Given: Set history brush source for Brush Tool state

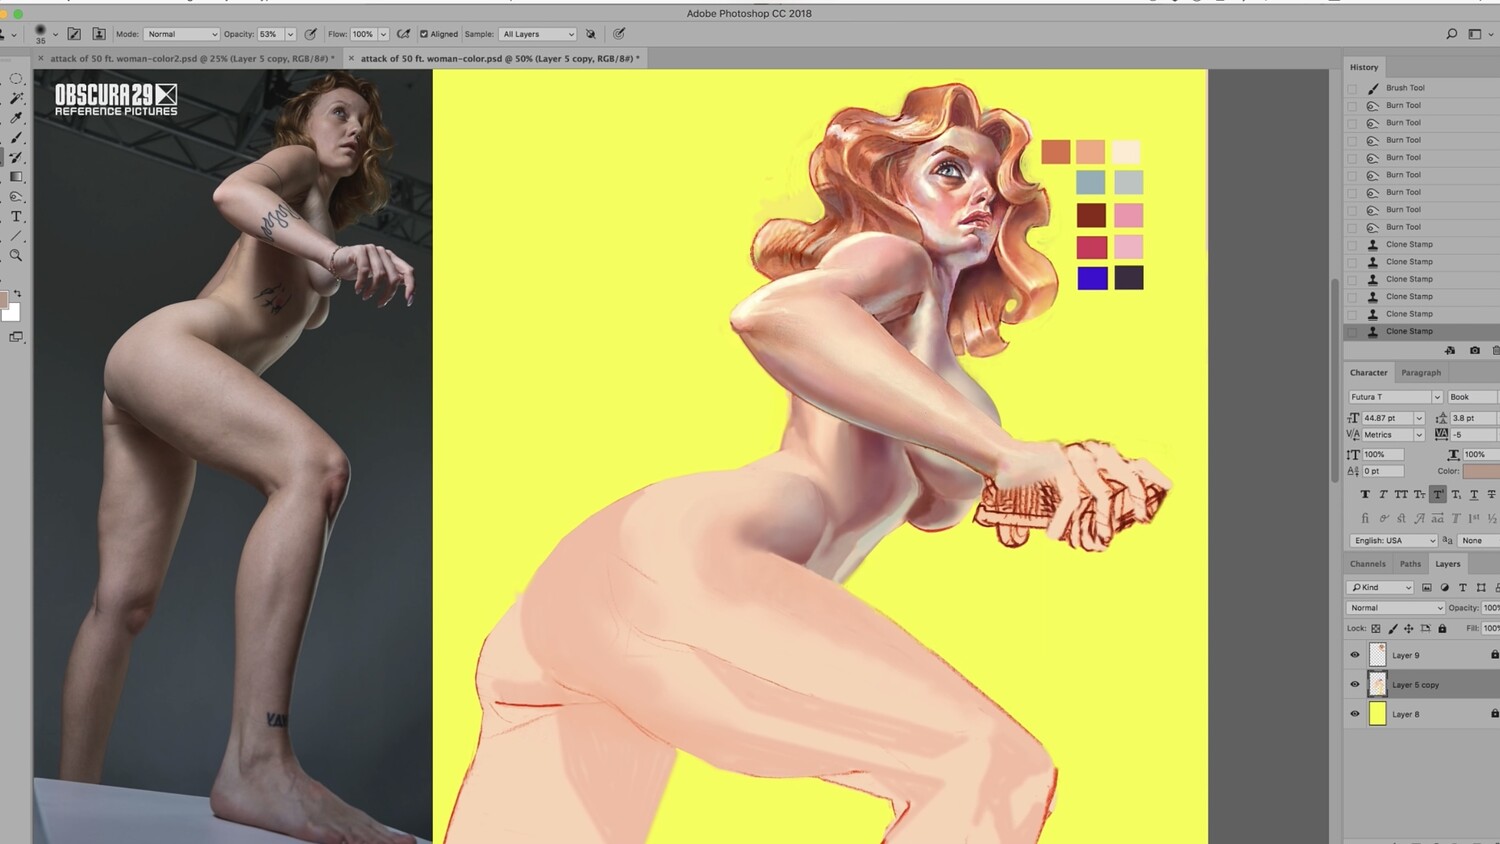Looking at the screenshot, I should (1352, 88).
